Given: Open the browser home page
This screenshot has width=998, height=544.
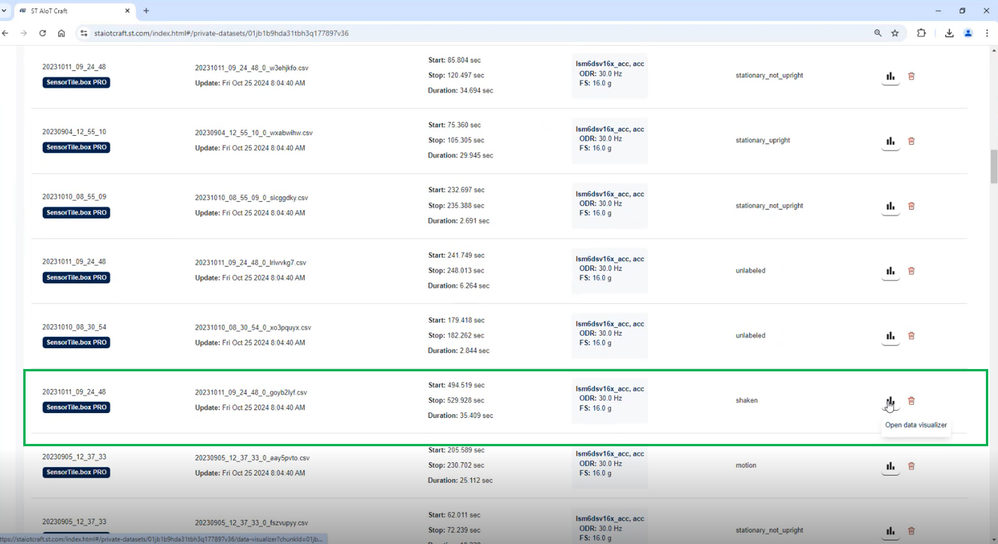Looking at the screenshot, I should click(x=61, y=33).
